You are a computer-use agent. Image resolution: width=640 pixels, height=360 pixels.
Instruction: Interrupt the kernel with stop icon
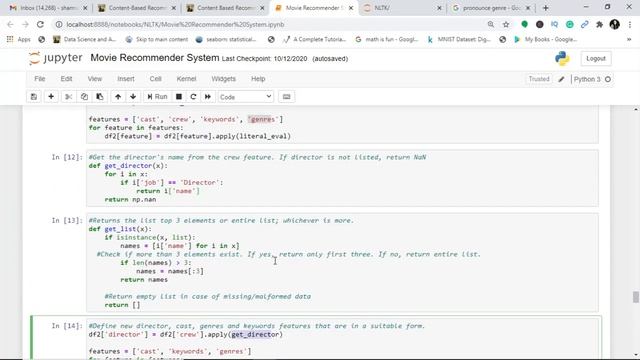[x=179, y=97]
